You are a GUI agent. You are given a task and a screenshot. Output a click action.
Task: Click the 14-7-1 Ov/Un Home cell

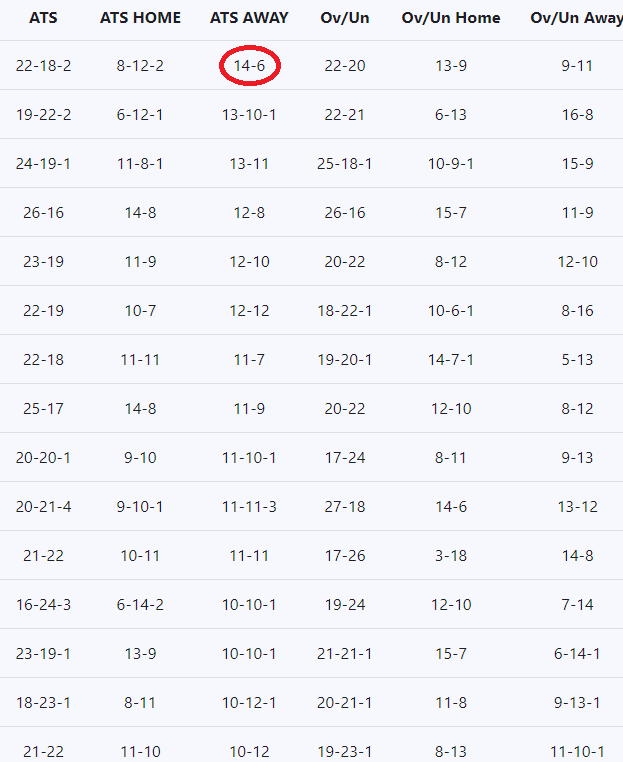pos(451,360)
